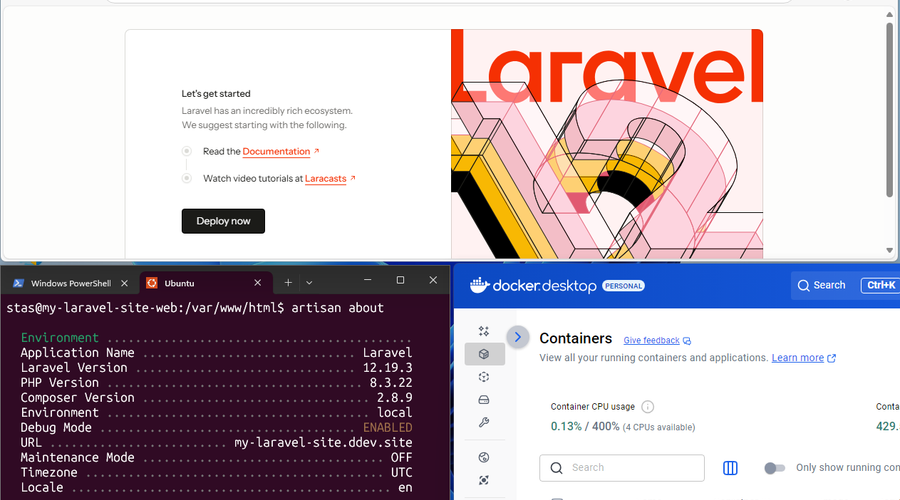Click Maintenance Mode OFF value
900x500 pixels.
tap(402, 458)
